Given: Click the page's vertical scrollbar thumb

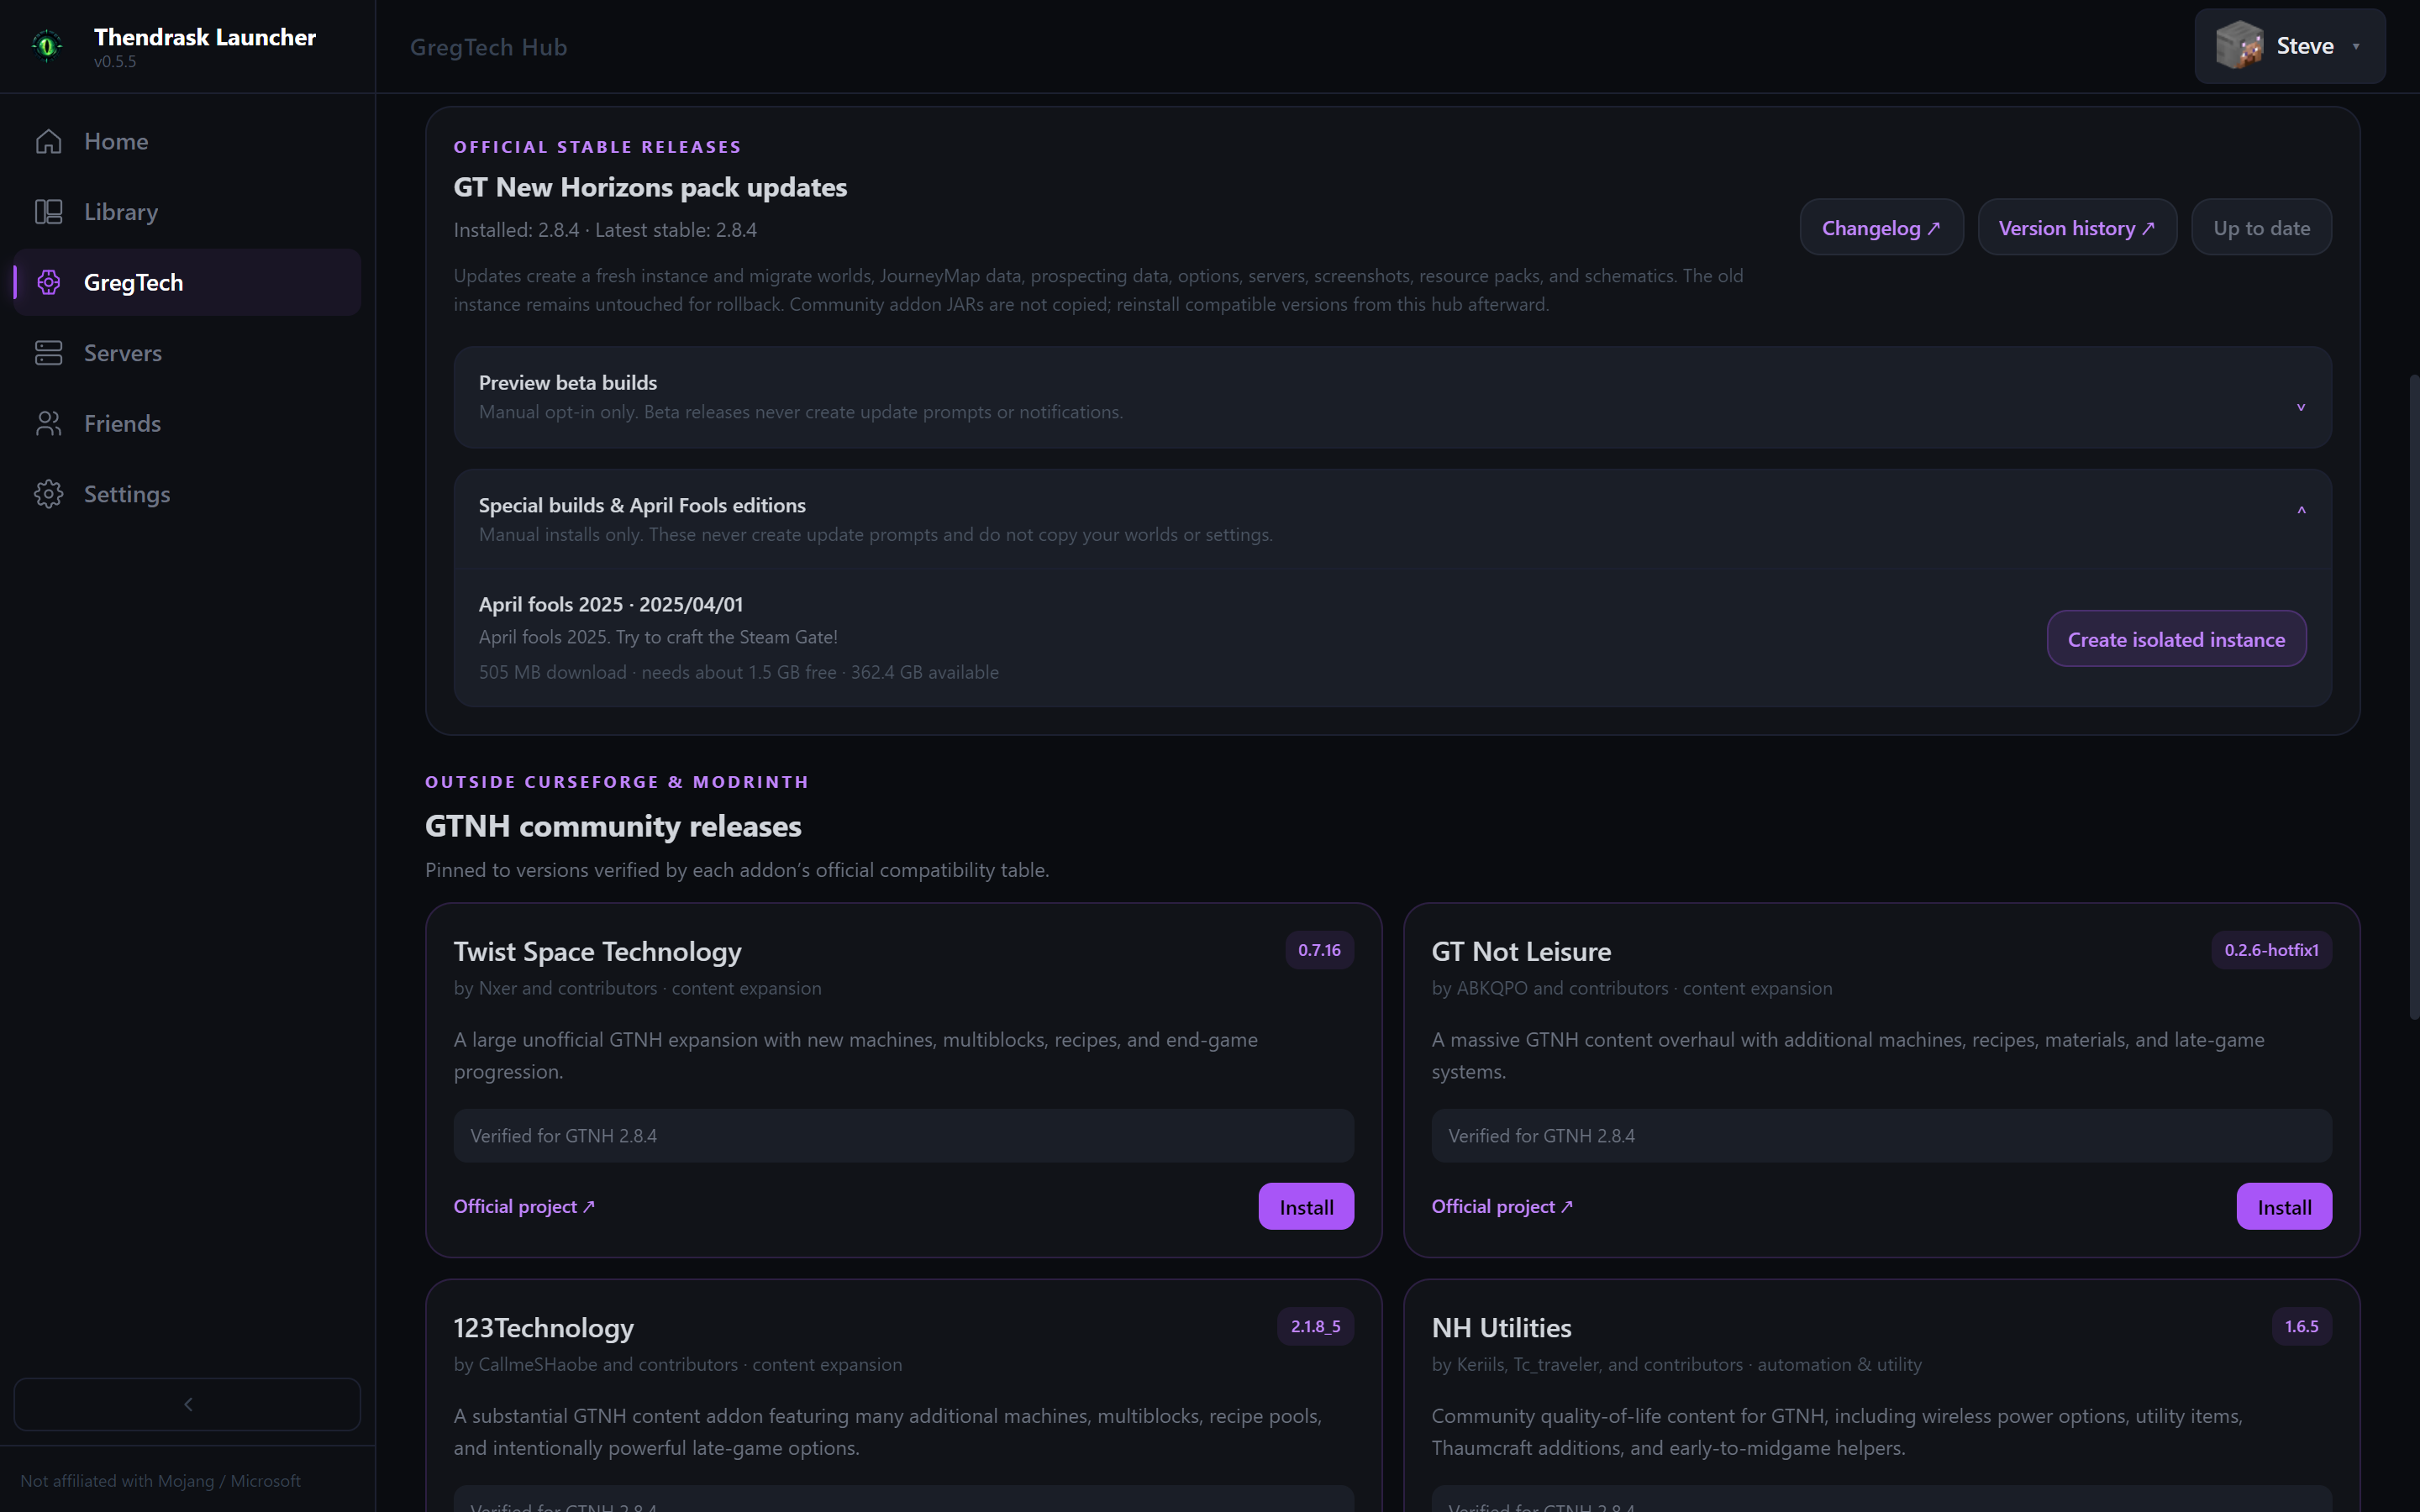Looking at the screenshot, I should point(2413,697).
